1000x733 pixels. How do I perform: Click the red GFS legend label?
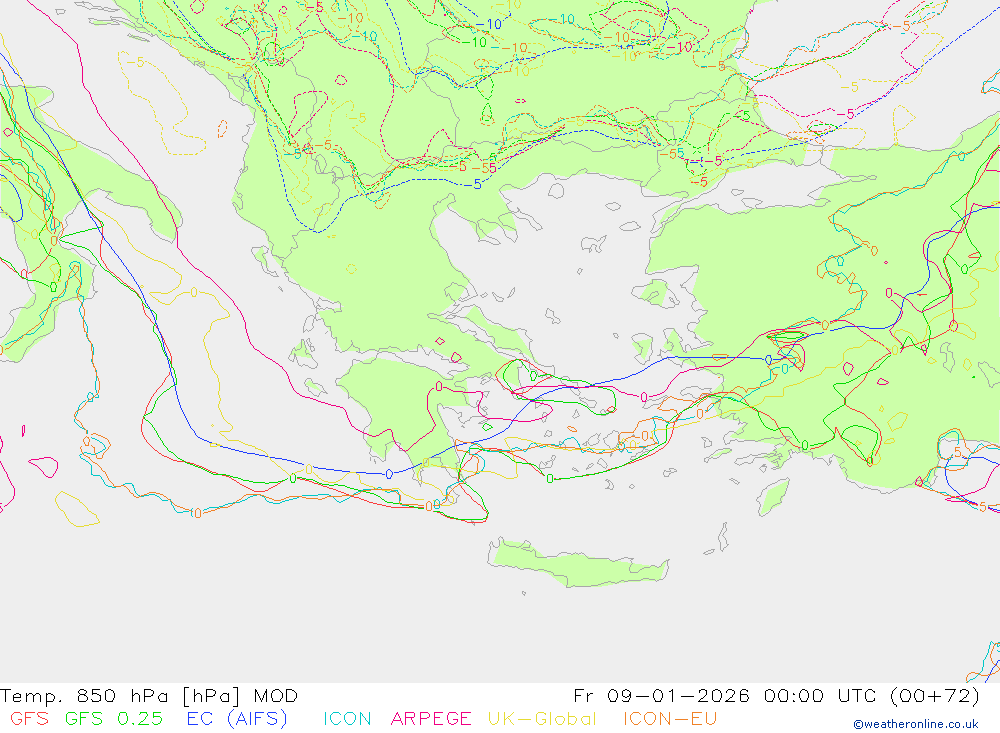coord(29,718)
